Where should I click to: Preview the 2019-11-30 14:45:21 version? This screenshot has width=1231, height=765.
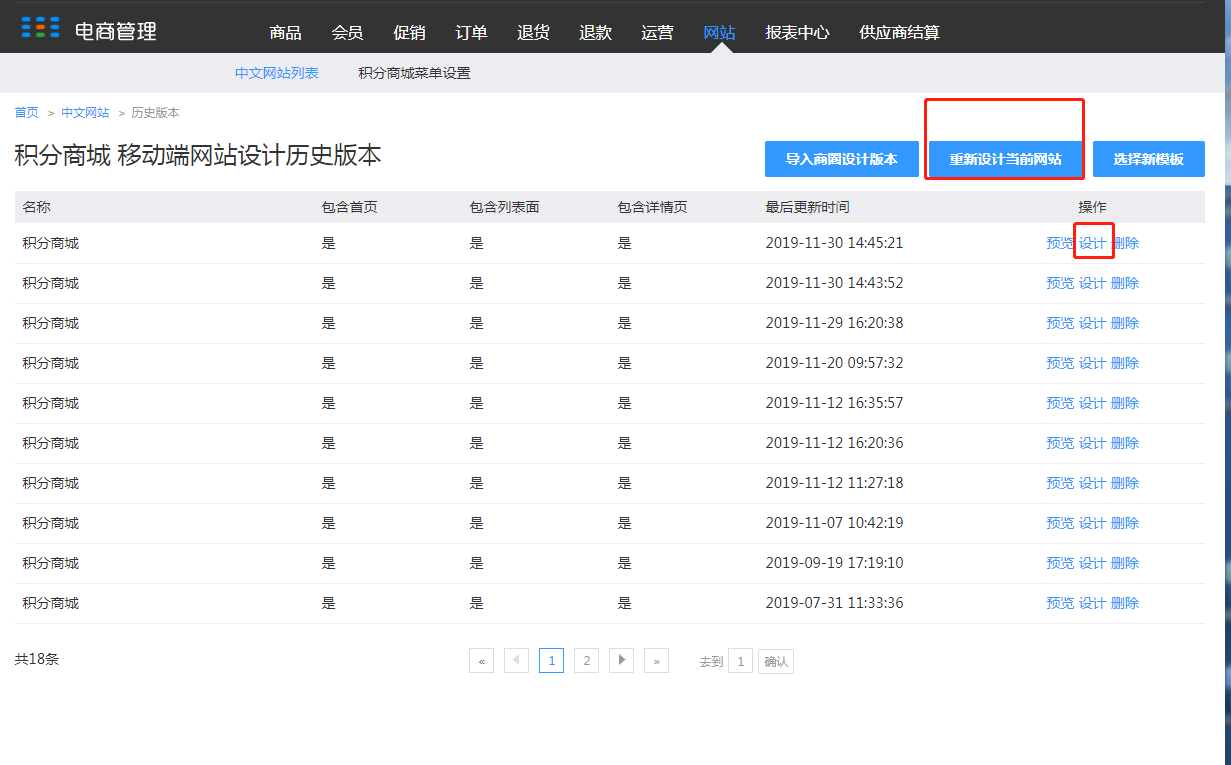coord(1060,243)
